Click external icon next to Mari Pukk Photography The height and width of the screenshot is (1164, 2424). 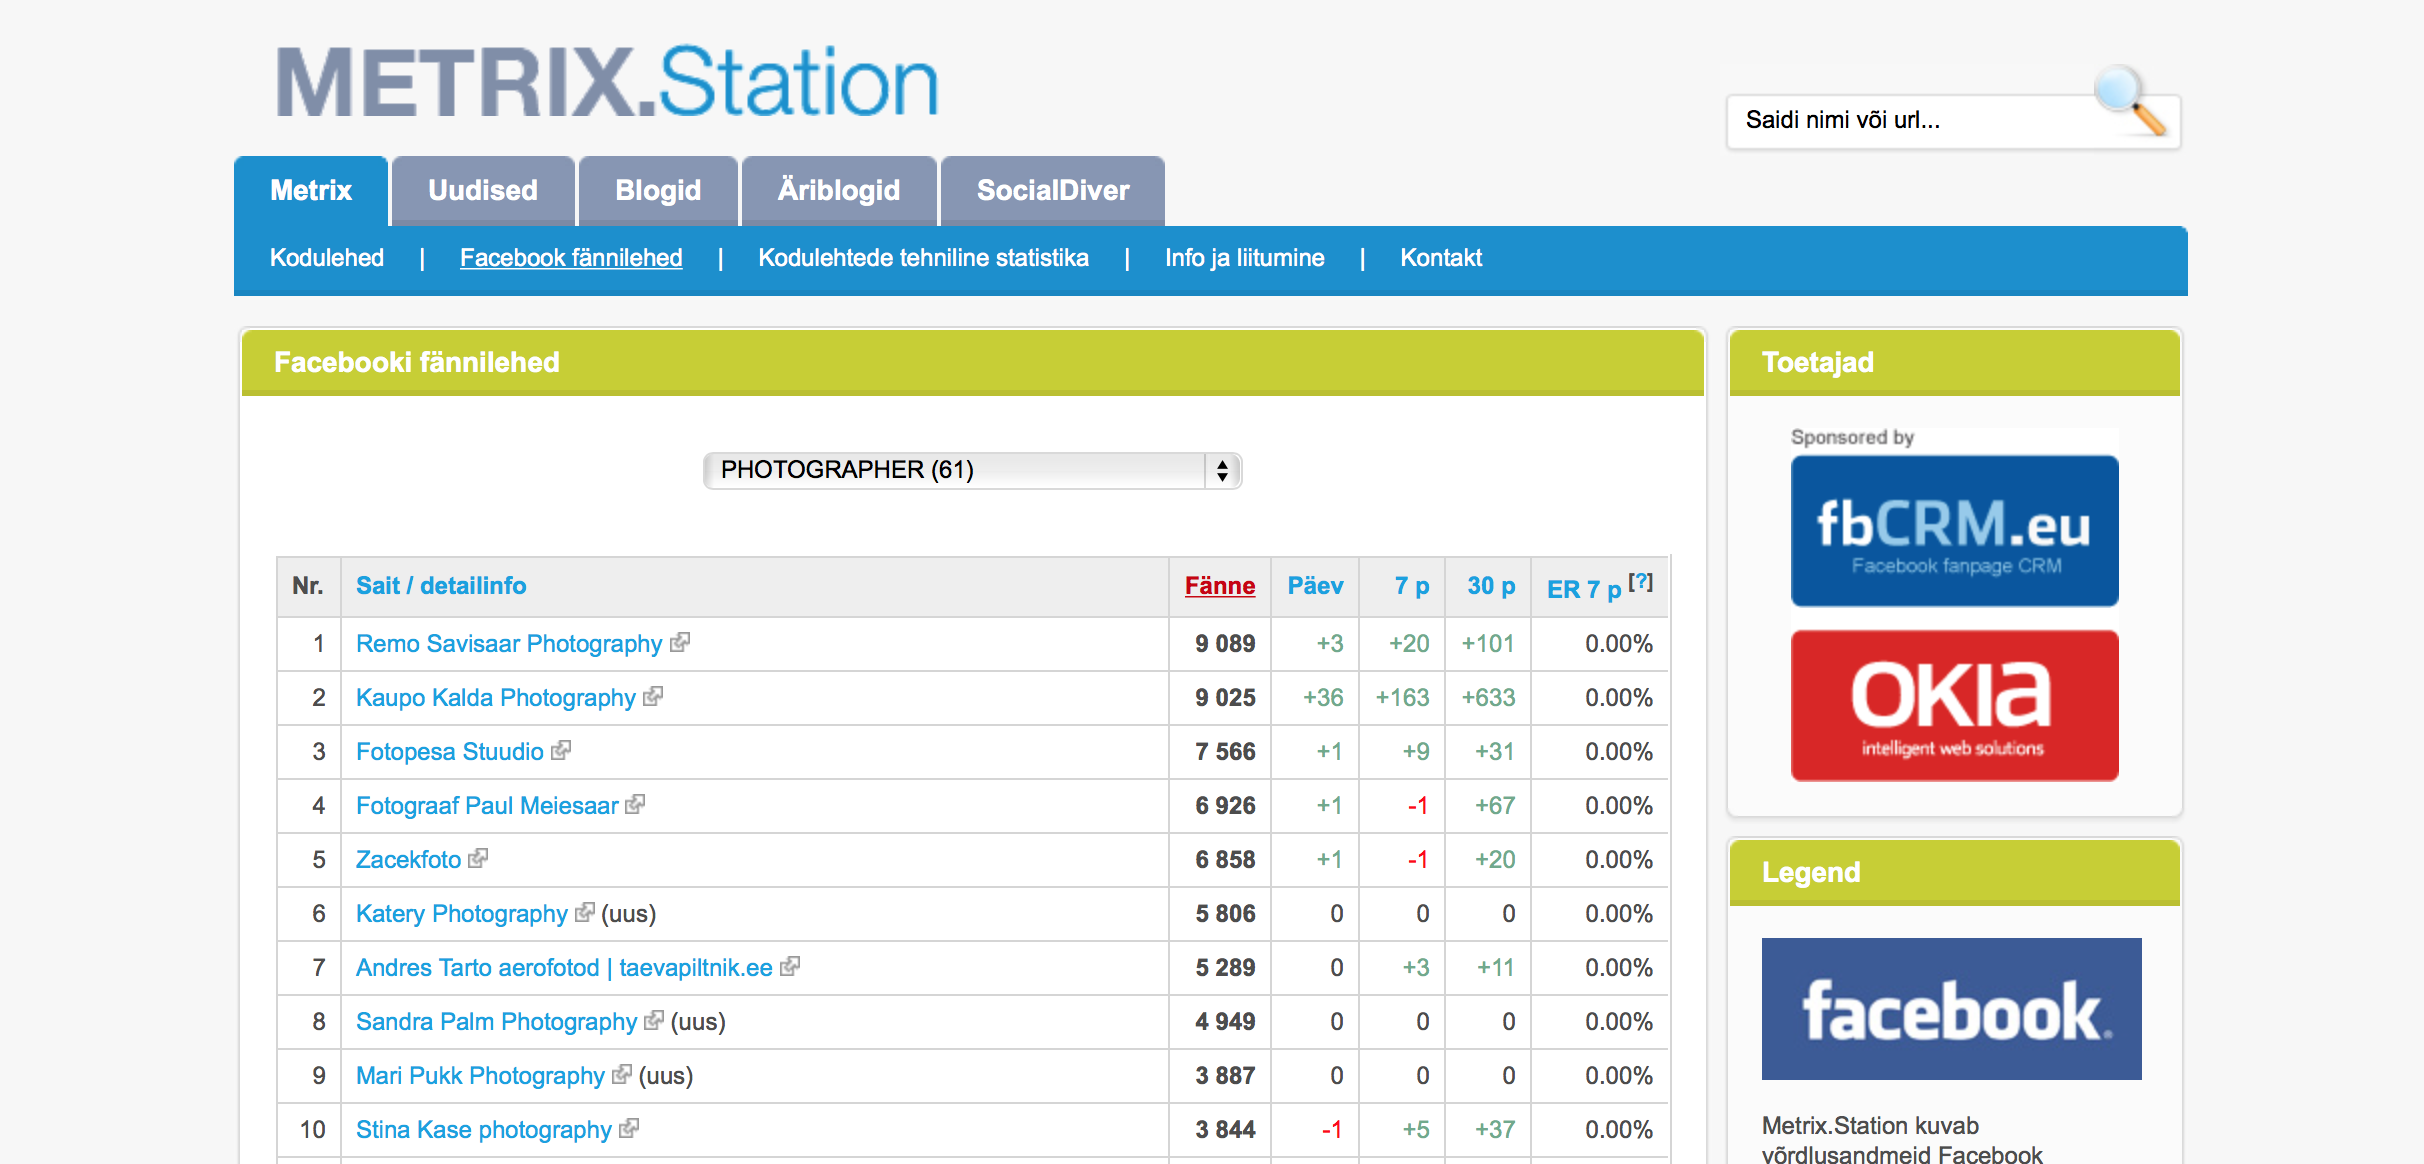coord(622,1074)
